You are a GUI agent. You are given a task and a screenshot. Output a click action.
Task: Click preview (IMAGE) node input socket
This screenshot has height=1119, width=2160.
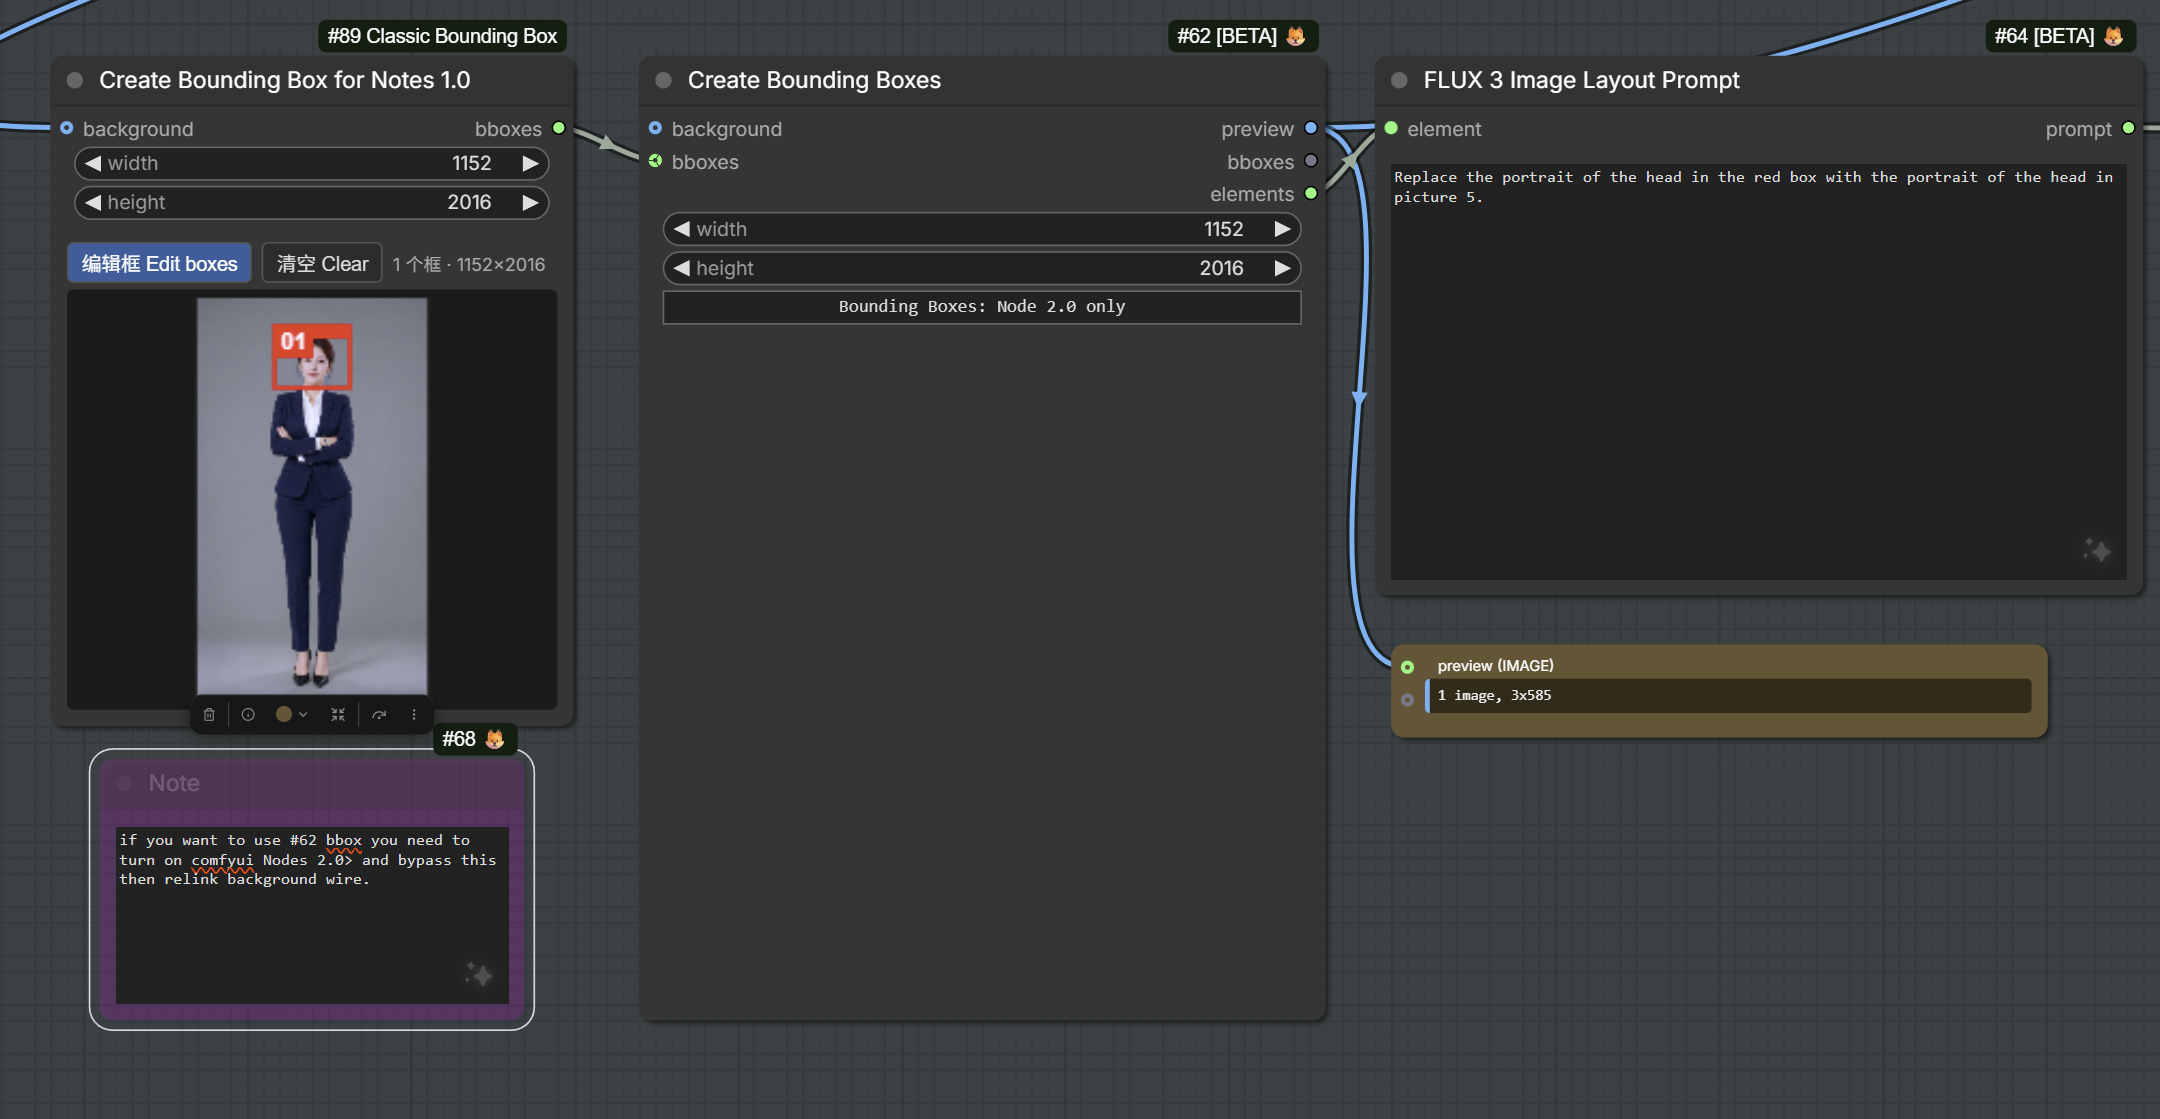click(1408, 667)
